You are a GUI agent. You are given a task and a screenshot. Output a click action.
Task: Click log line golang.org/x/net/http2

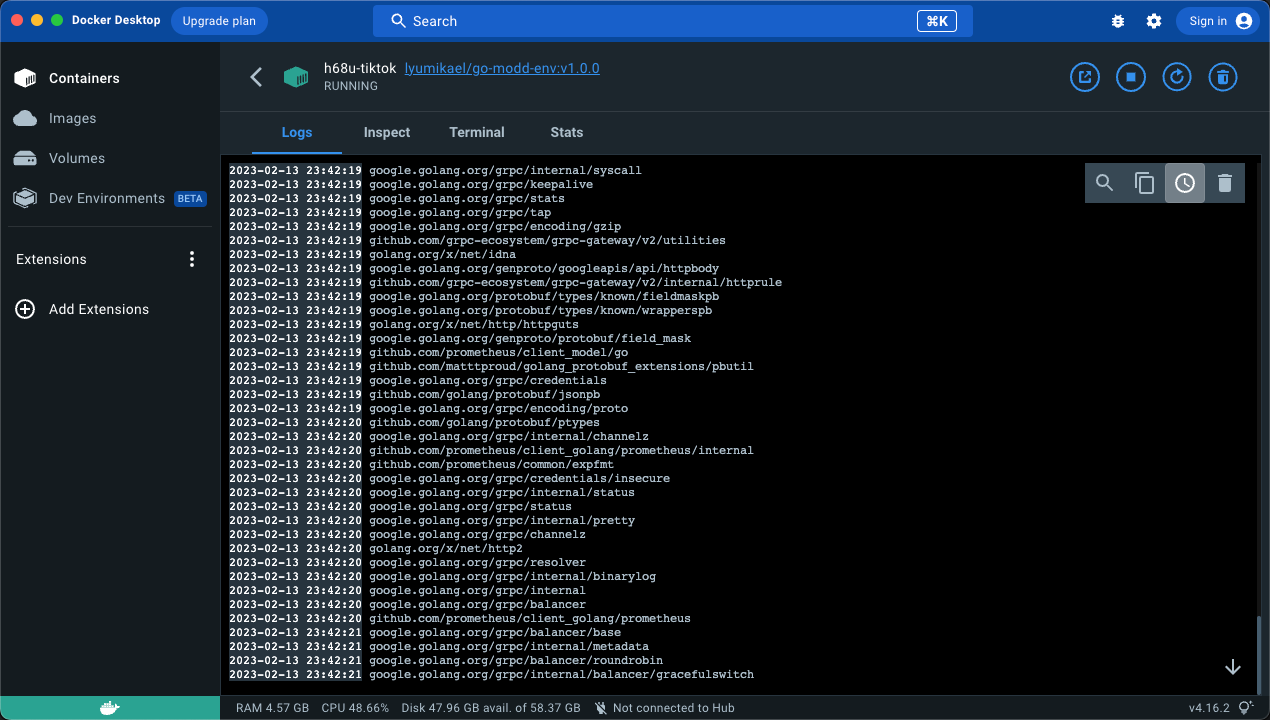[x=446, y=548]
